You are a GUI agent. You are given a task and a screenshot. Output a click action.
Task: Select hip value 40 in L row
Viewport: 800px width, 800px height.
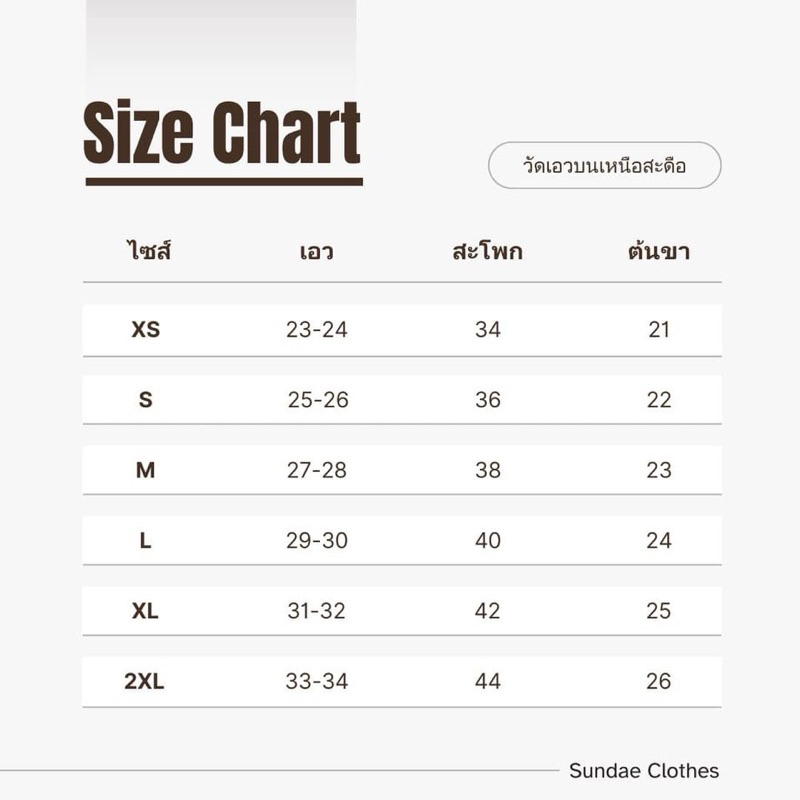(x=488, y=540)
